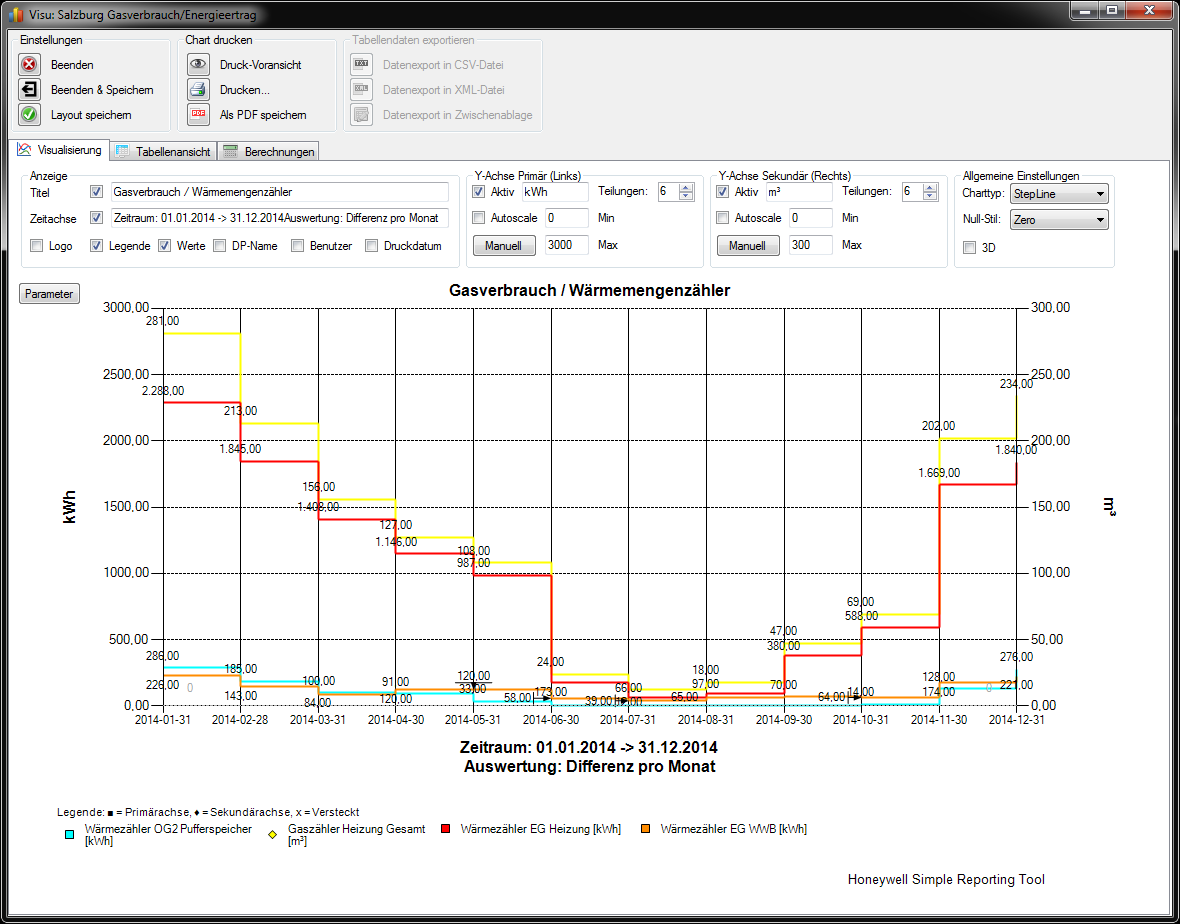Click the CSV-Datei export icon
This screenshot has height=924, width=1180.
[x=361, y=65]
